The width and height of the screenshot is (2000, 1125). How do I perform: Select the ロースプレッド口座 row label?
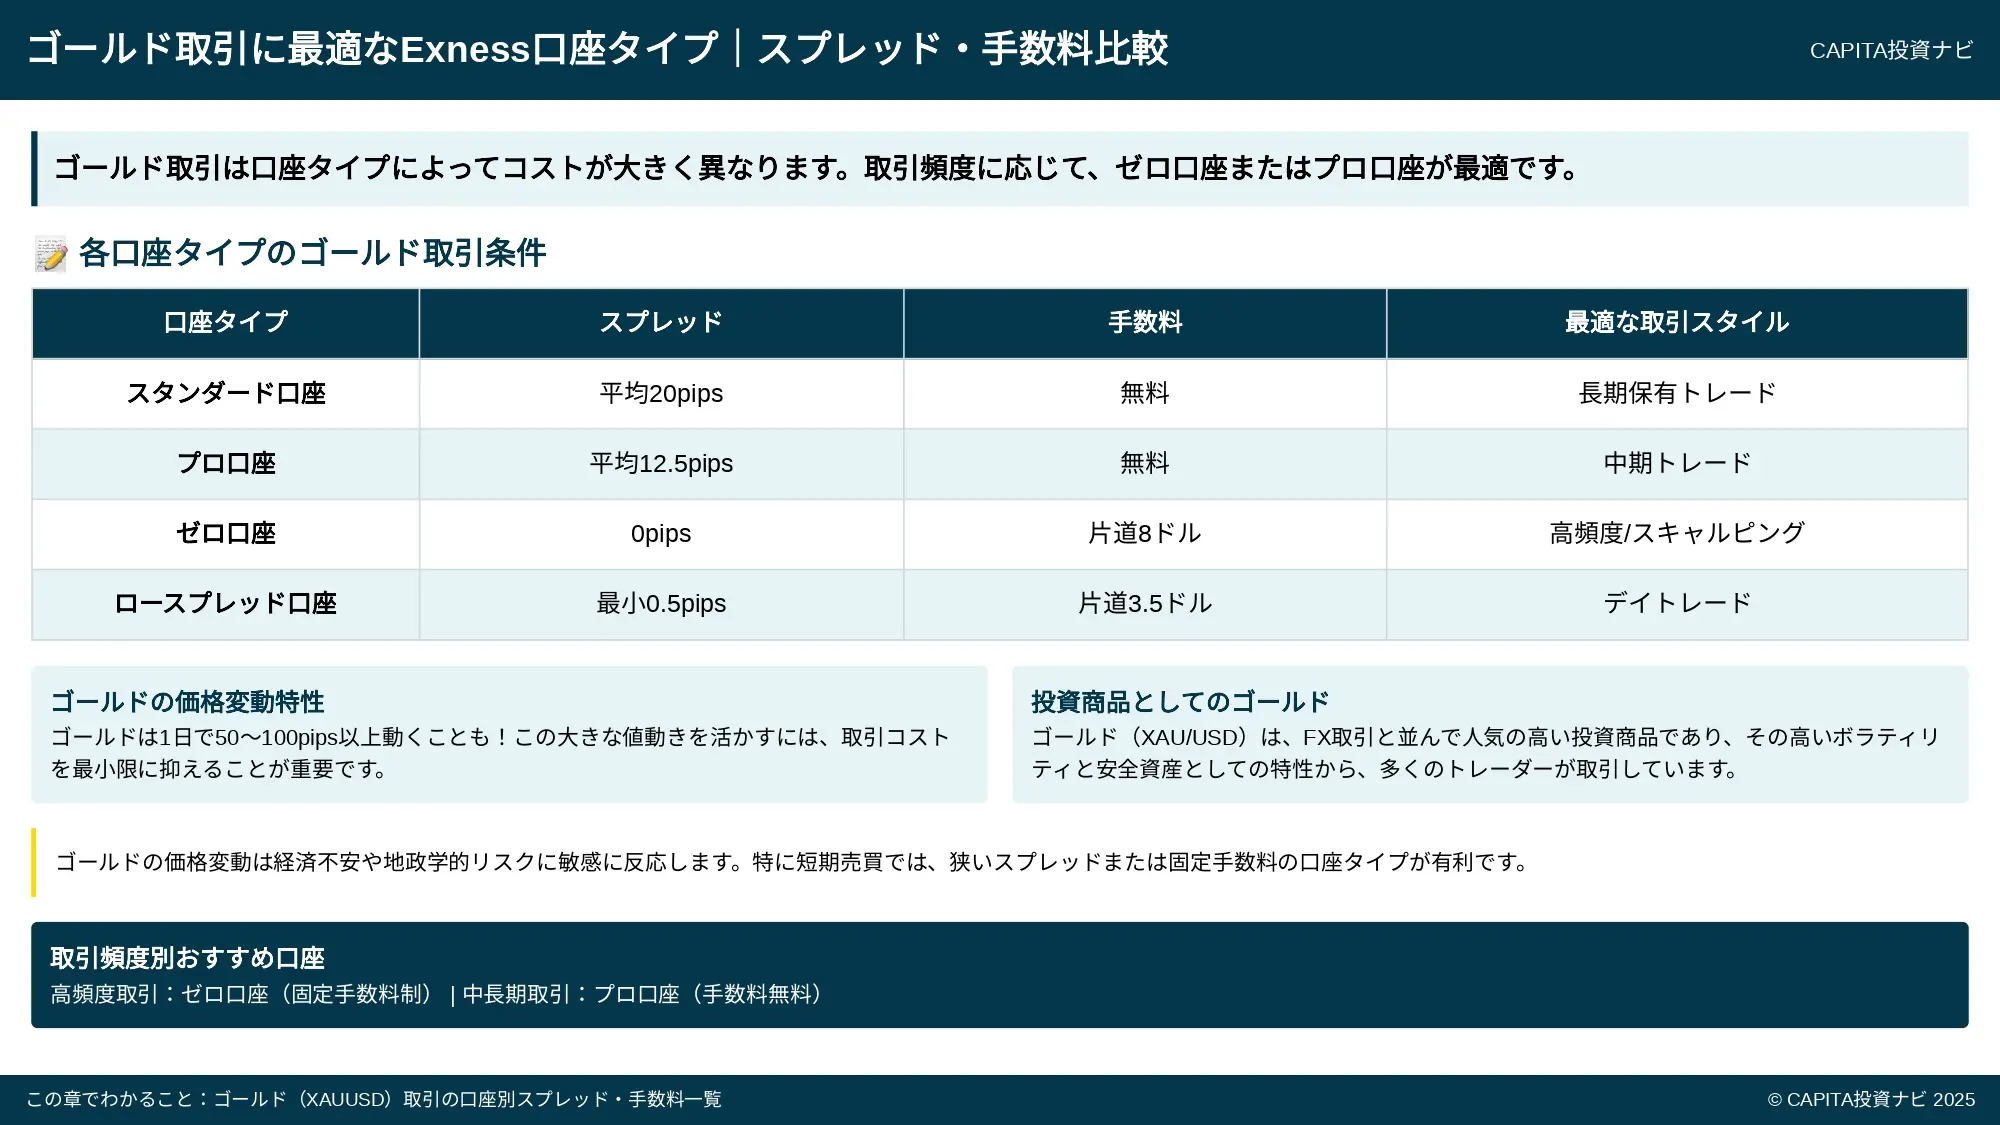(226, 604)
